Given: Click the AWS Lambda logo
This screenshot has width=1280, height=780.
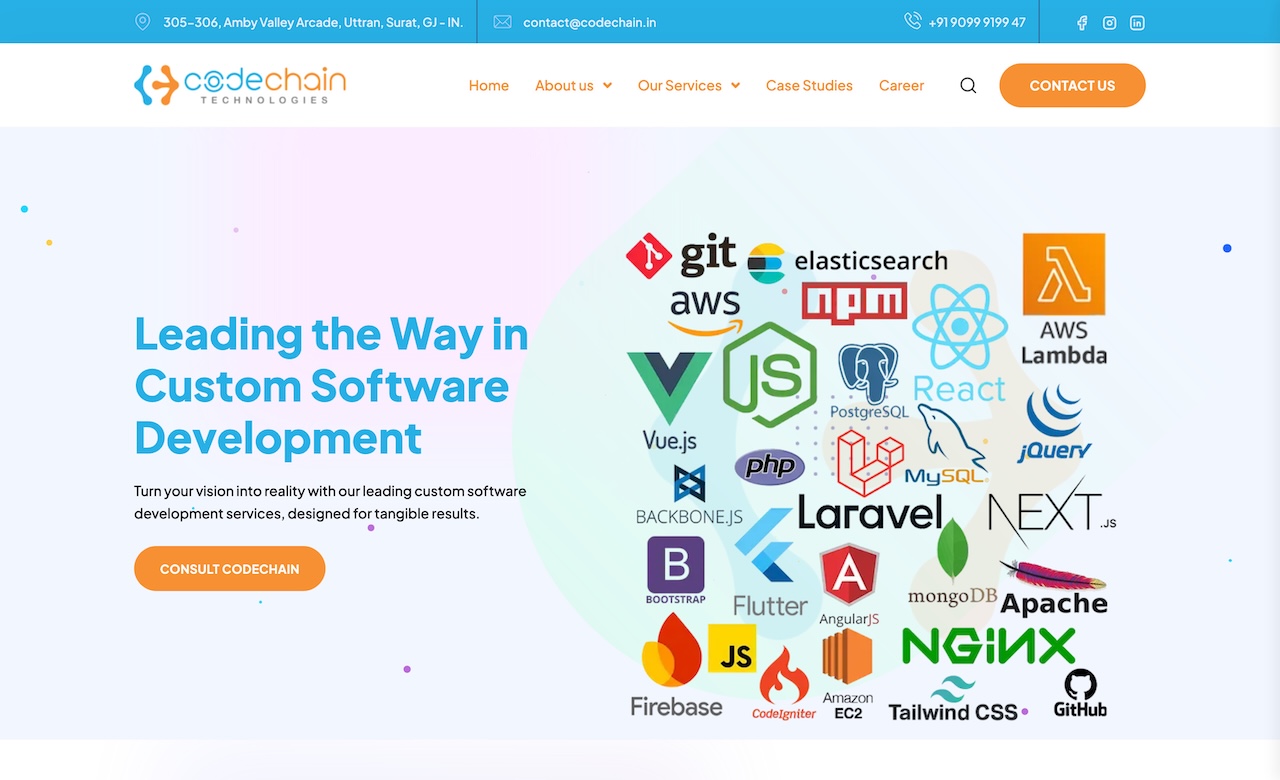Looking at the screenshot, I should [1064, 299].
